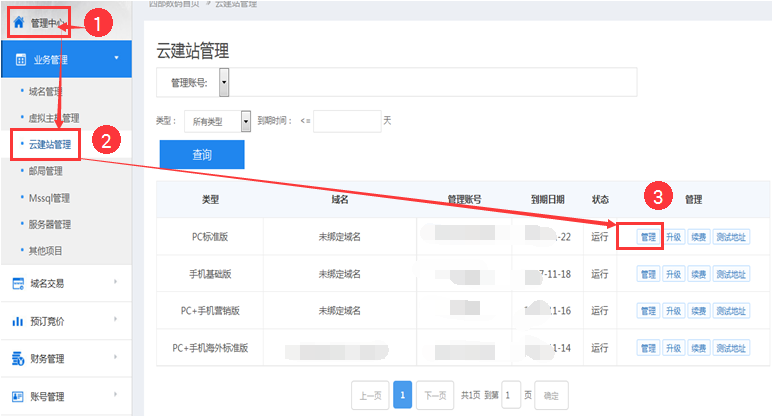Click 续费 for the PC+手机营销版 row
The height and width of the screenshot is (418, 772).
click(699, 311)
